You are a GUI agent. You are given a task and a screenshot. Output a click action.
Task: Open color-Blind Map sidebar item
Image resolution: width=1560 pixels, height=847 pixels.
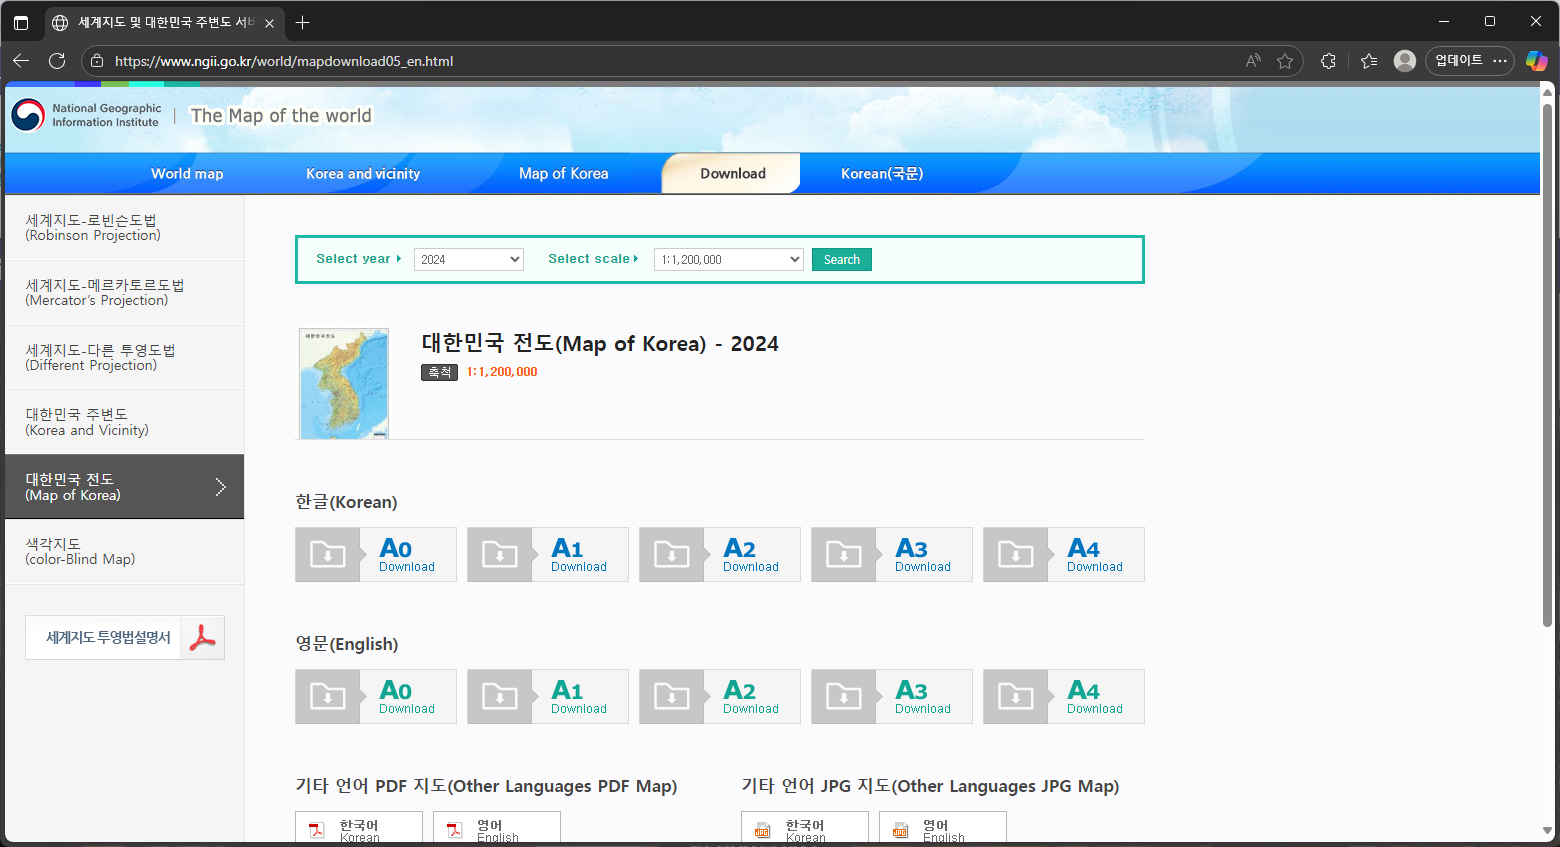125,552
